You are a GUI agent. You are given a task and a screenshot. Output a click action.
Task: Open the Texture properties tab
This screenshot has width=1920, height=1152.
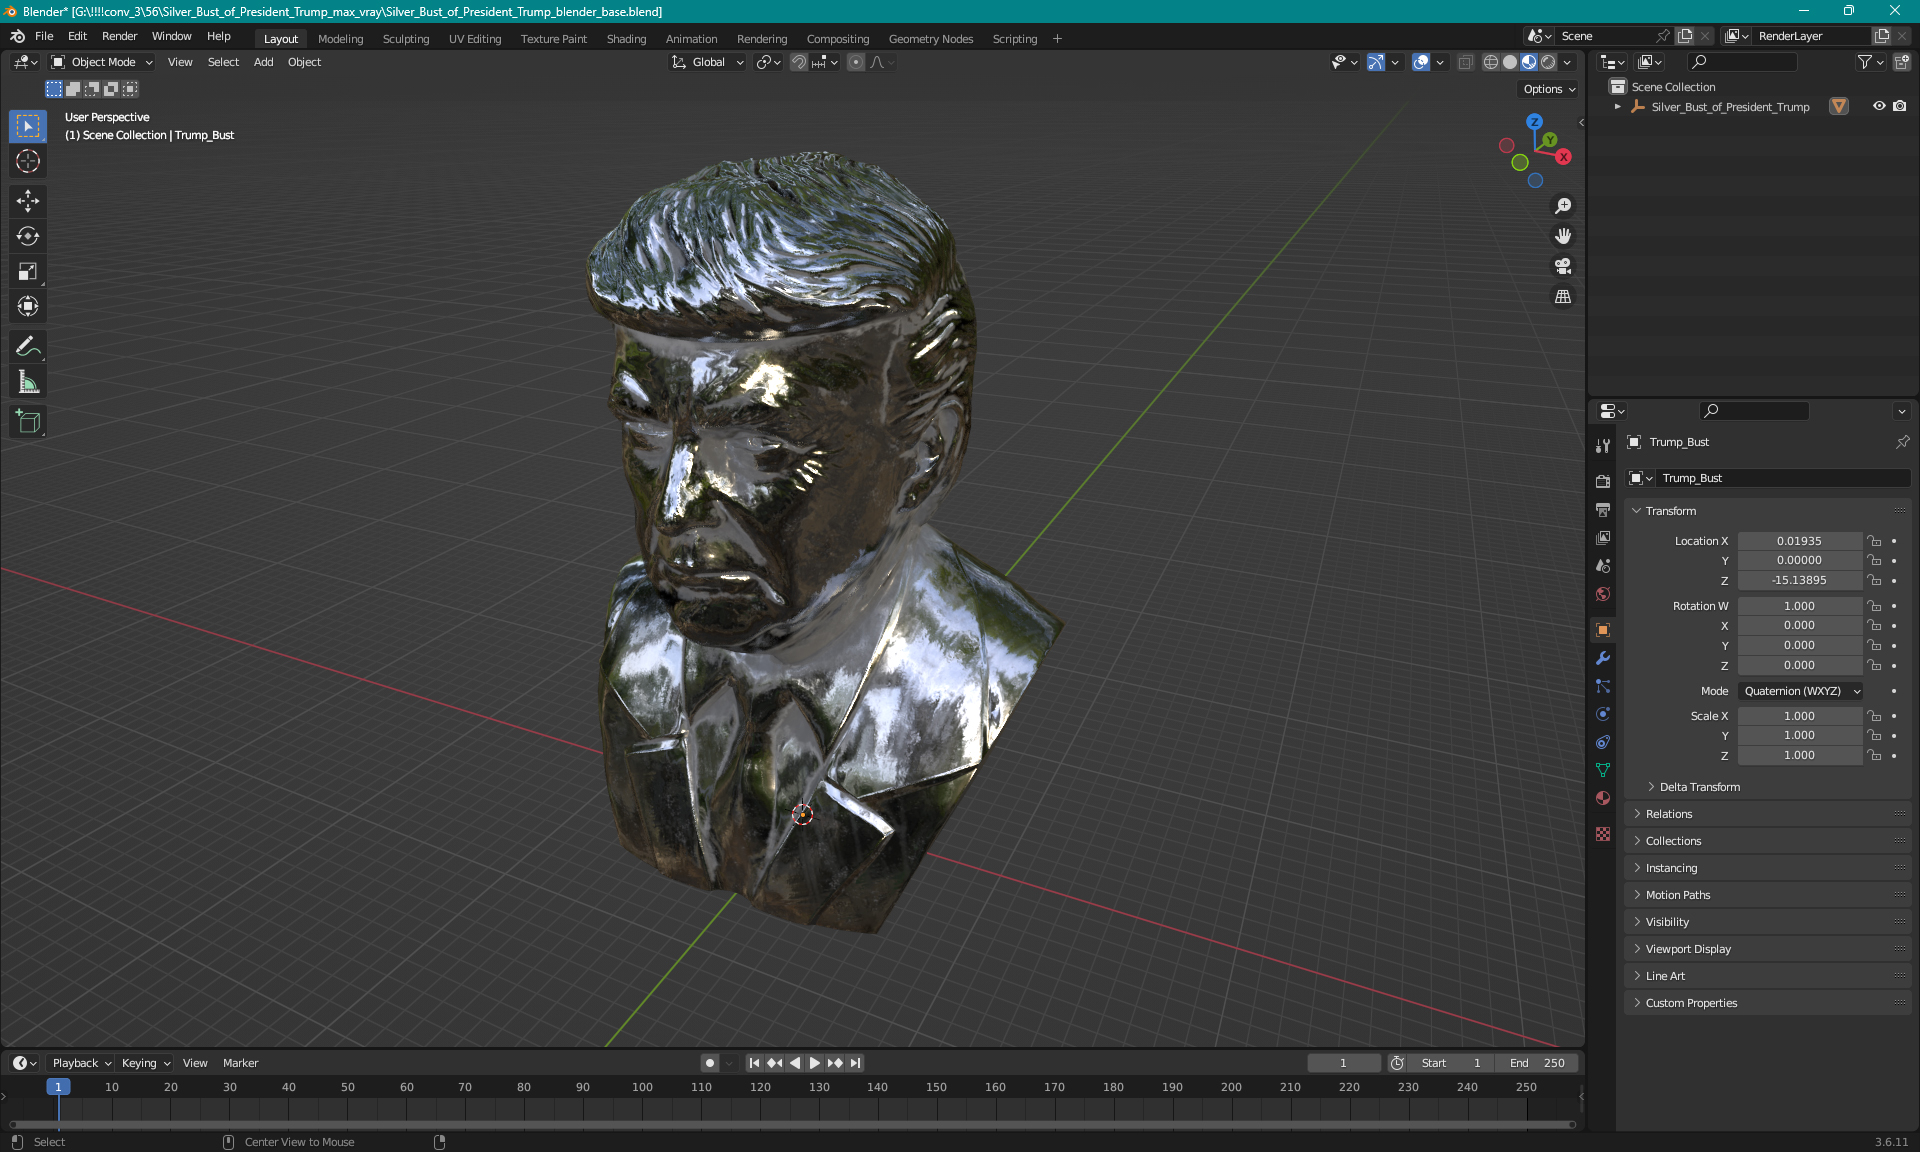(1603, 834)
